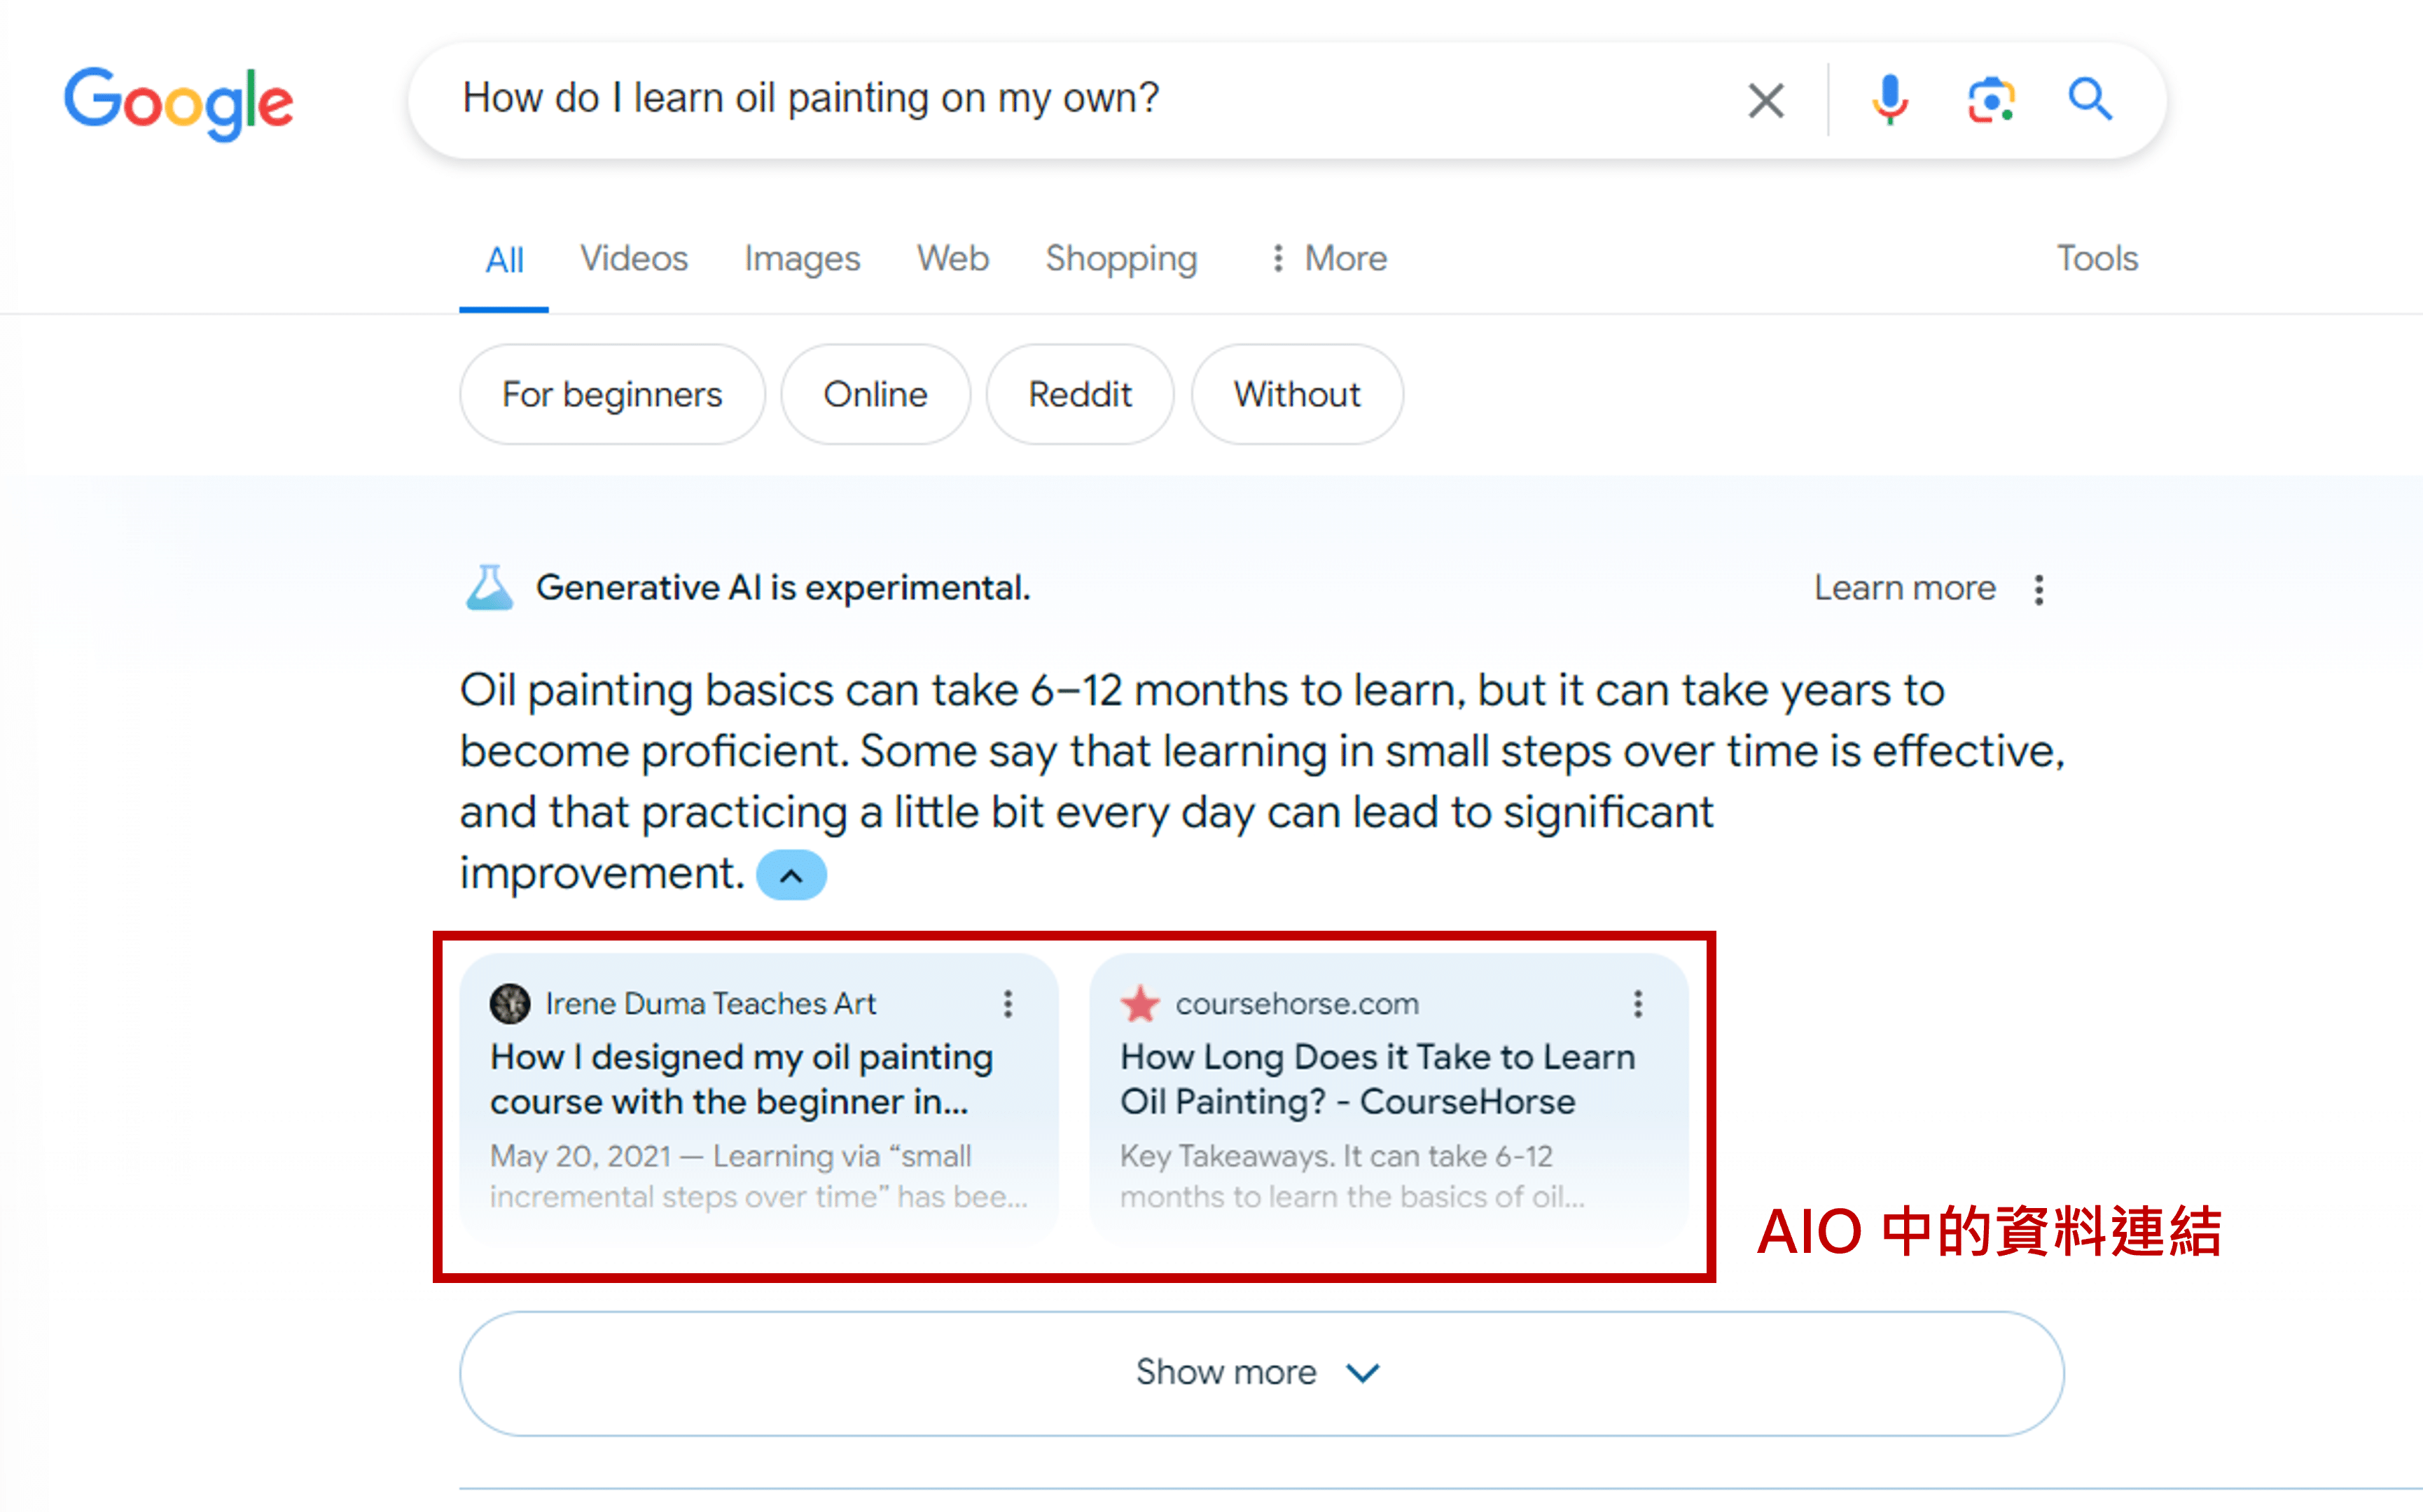This screenshot has width=2423, height=1512.
Task: Apply the Reddit filter chip
Action: 1080,395
